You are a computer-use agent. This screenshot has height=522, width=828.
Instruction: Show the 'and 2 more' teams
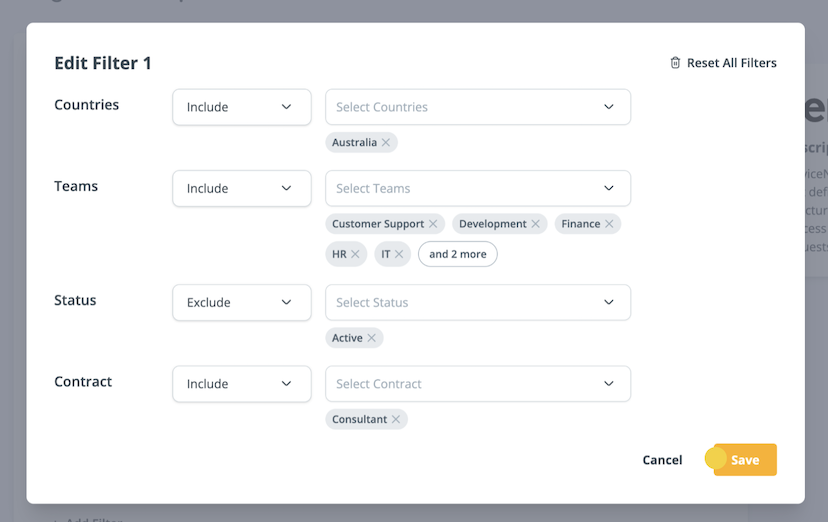coord(458,255)
